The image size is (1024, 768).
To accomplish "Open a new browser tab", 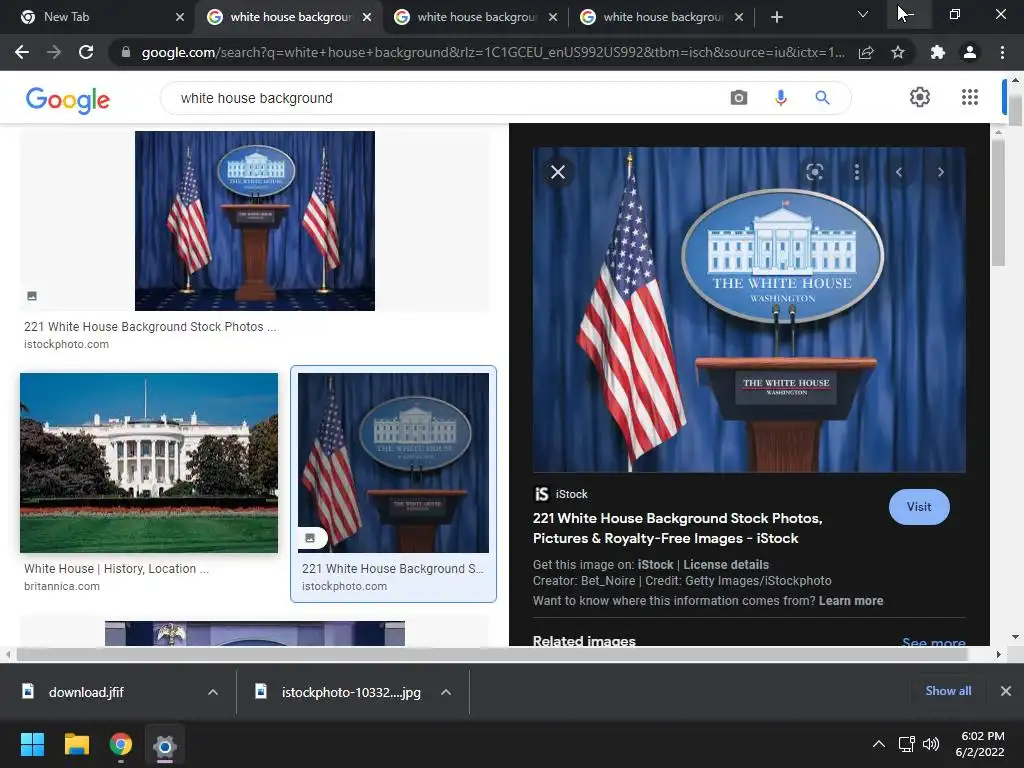I will coord(776,17).
